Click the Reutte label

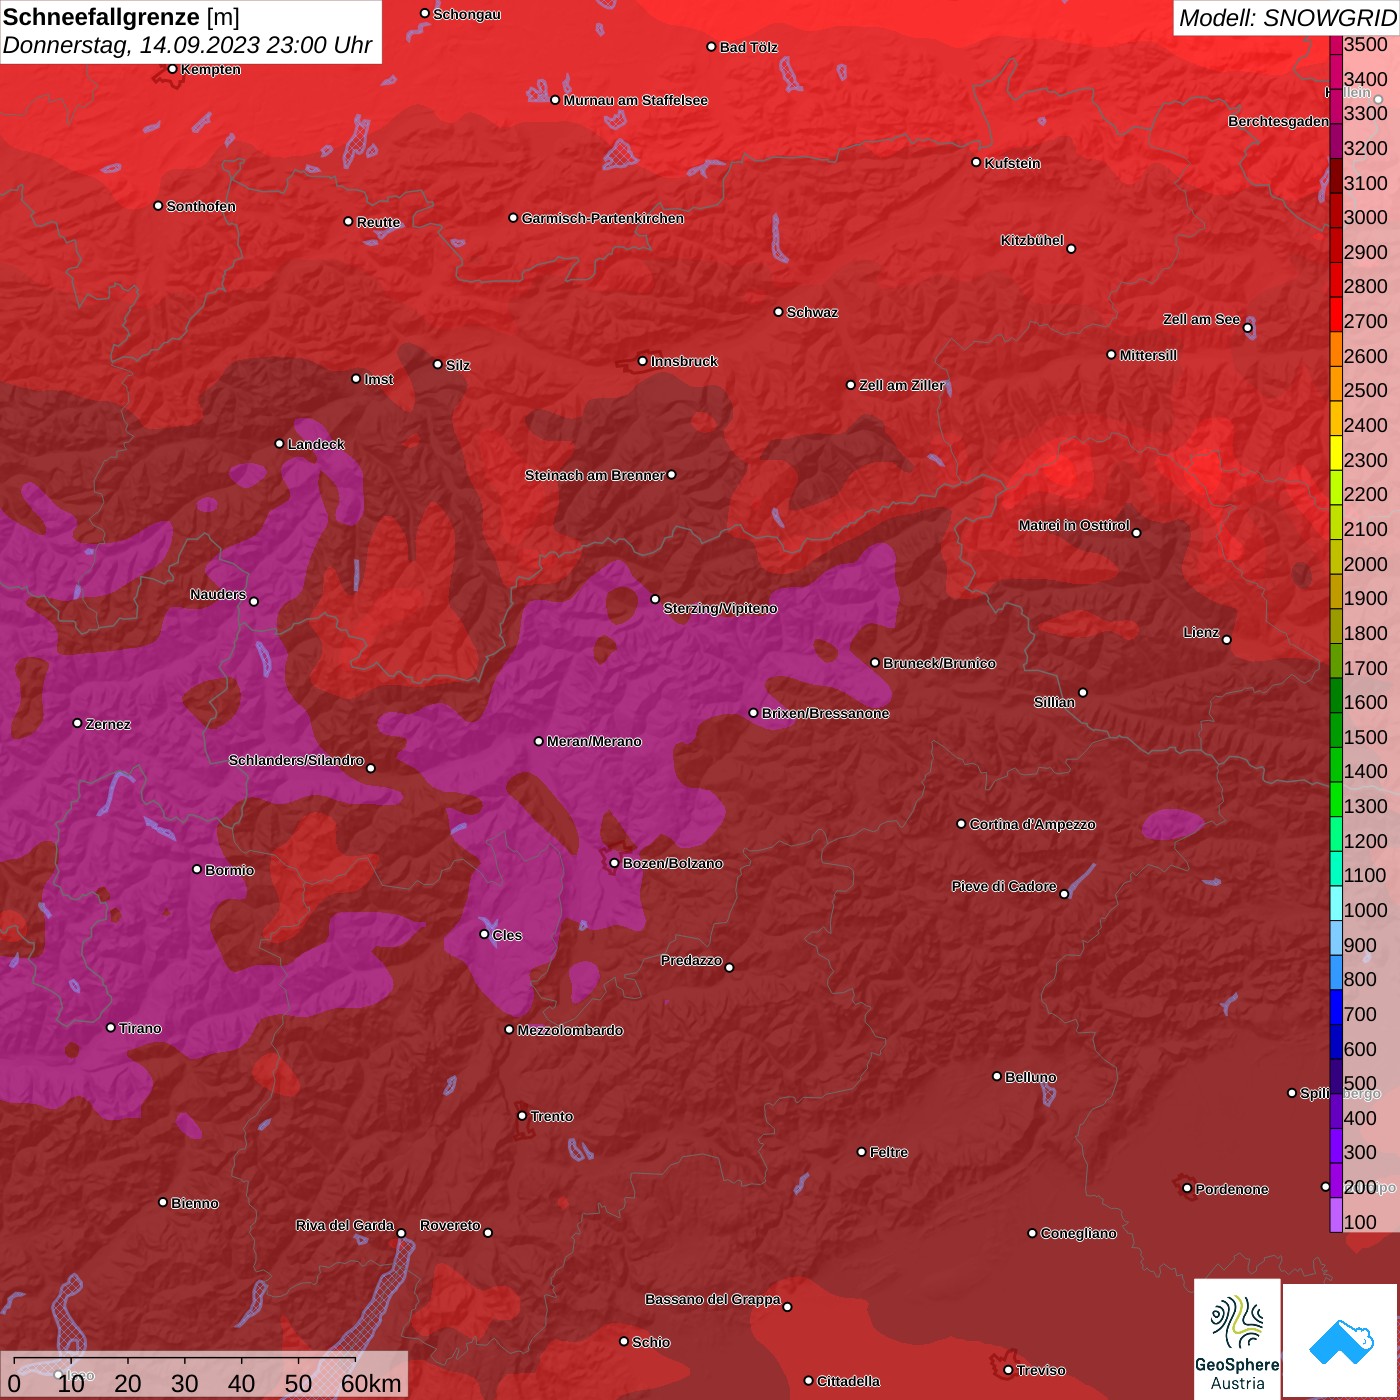coord(378,222)
